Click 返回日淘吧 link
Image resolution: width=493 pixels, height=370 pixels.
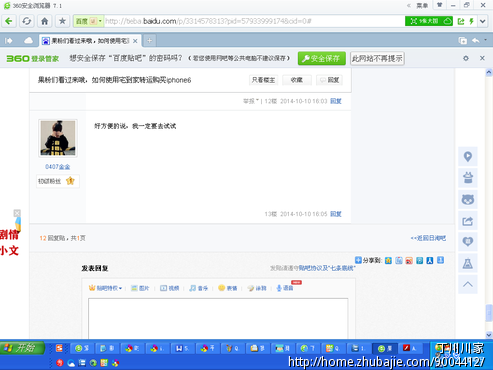click(428, 238)
